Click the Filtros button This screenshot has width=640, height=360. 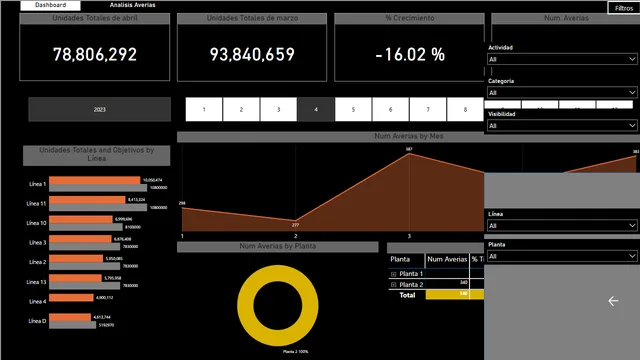click(x=624, y=8)
